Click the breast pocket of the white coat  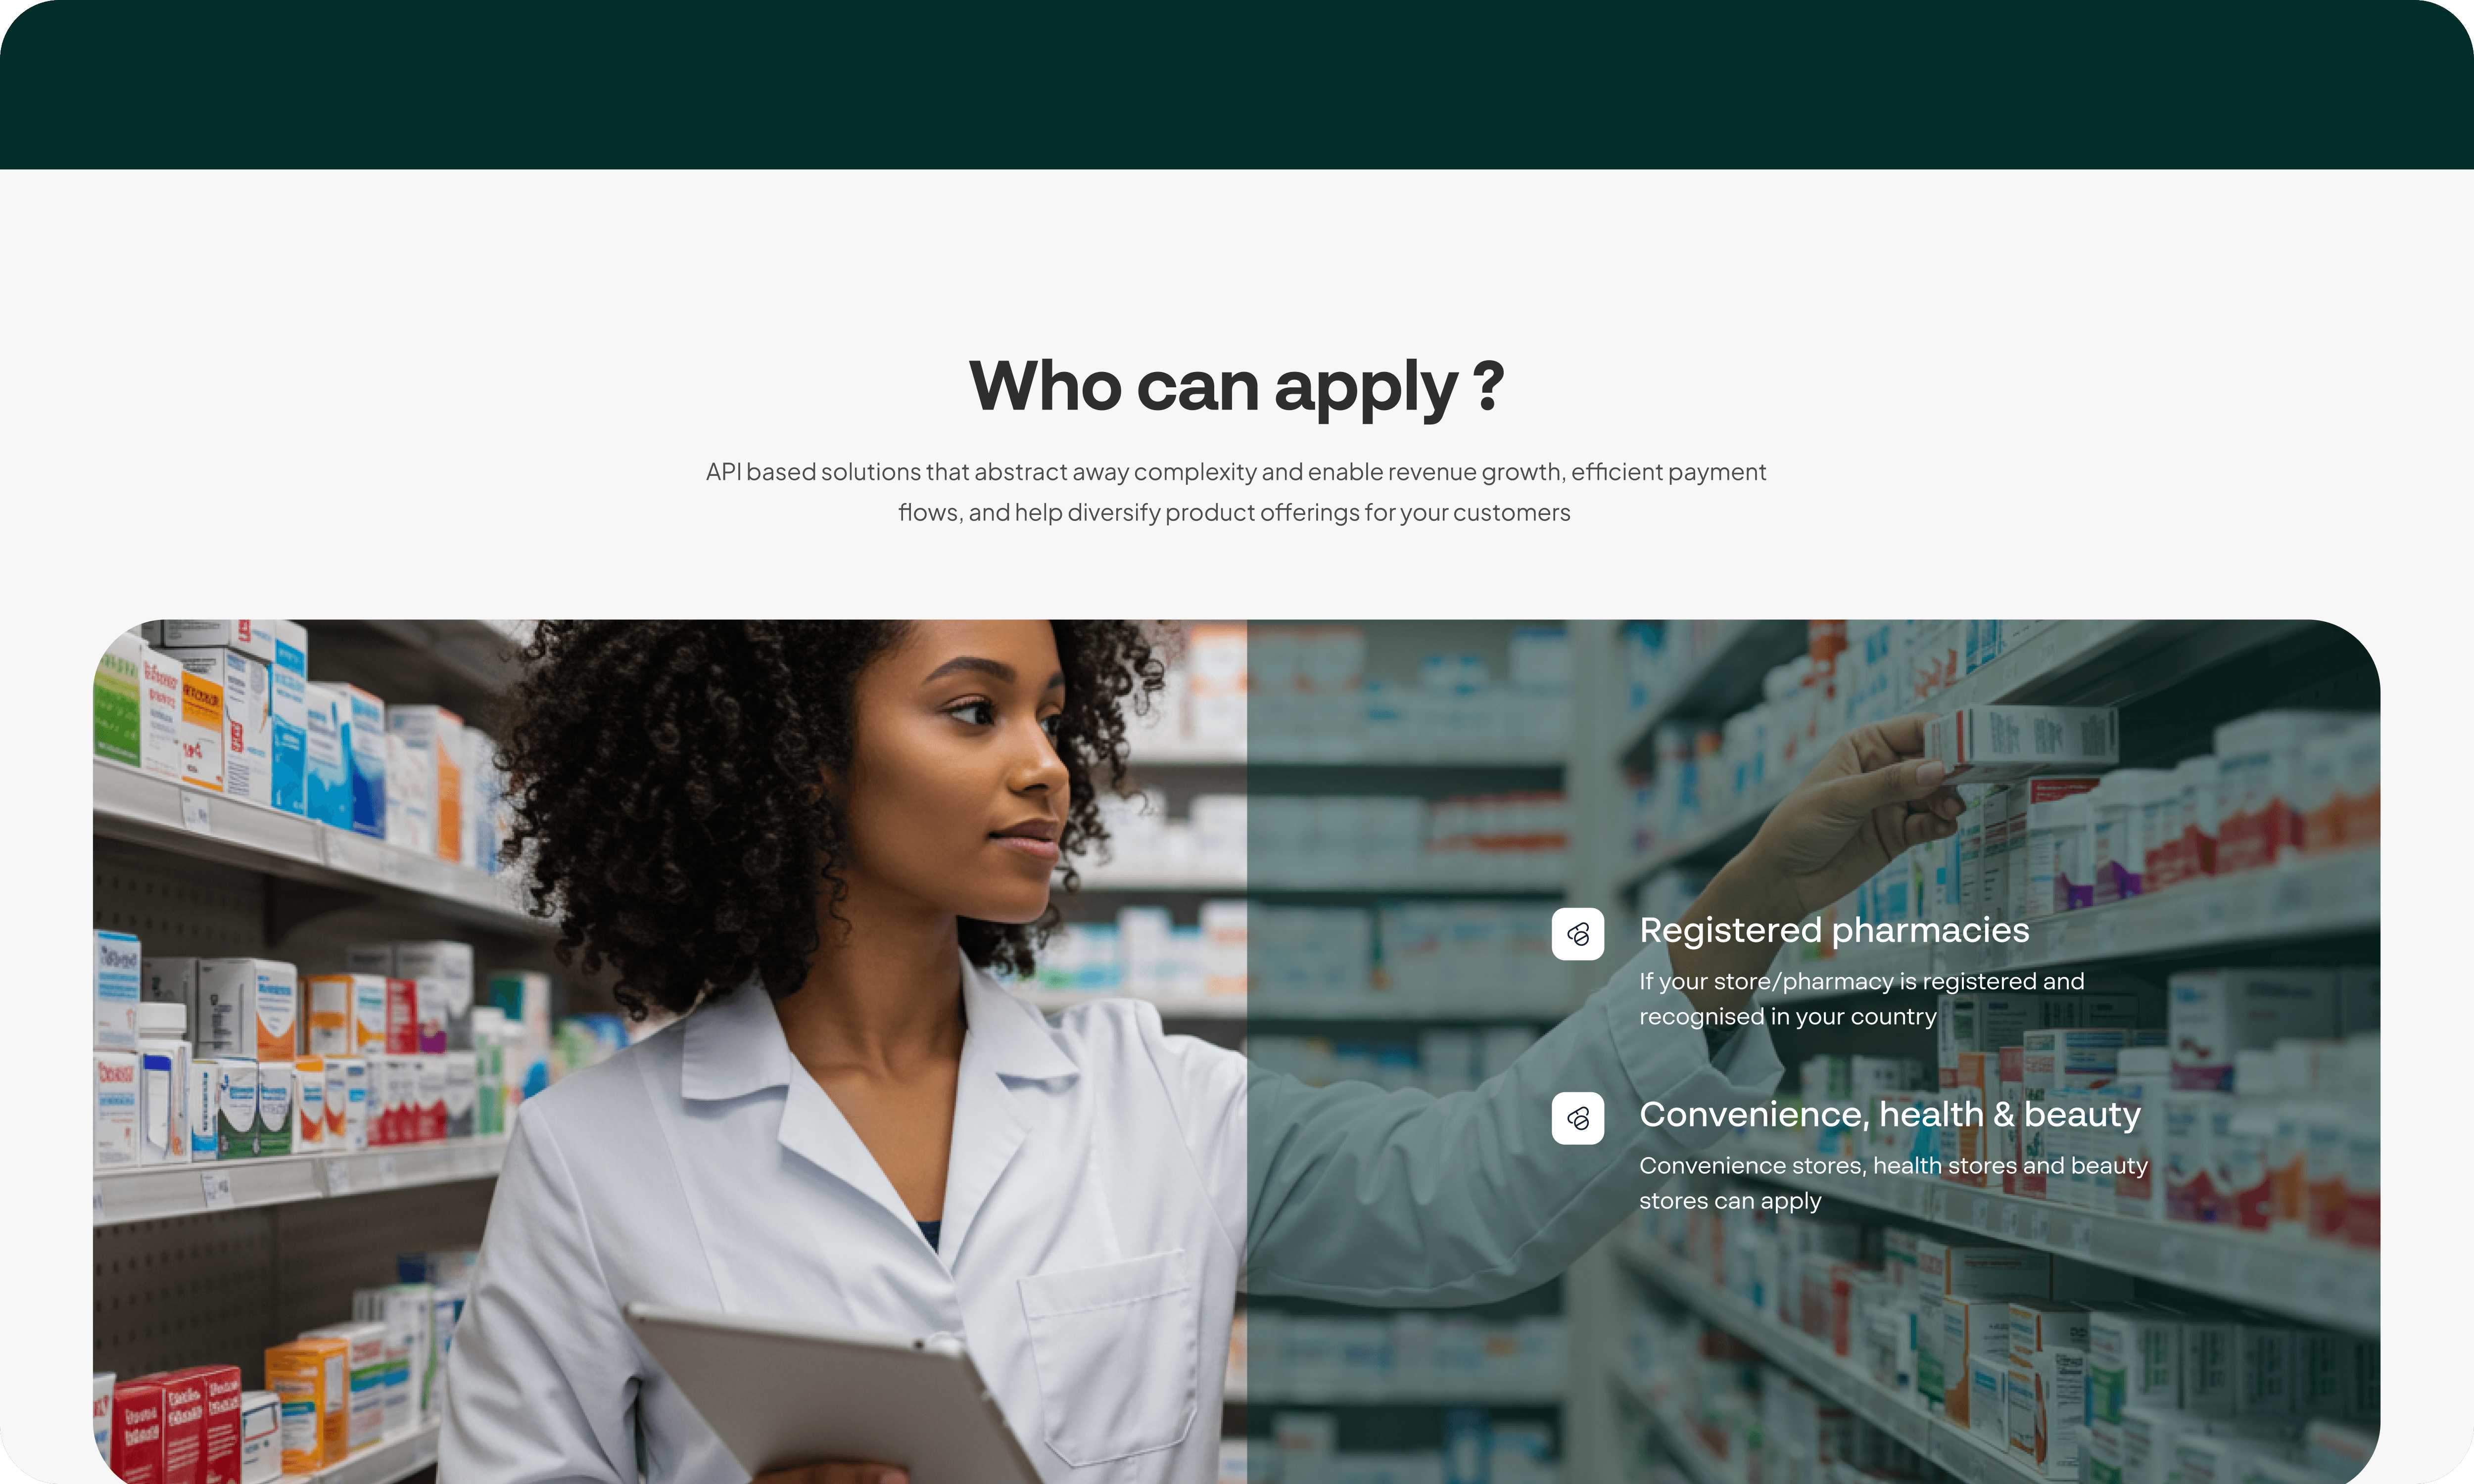tap(1105, 1355)
